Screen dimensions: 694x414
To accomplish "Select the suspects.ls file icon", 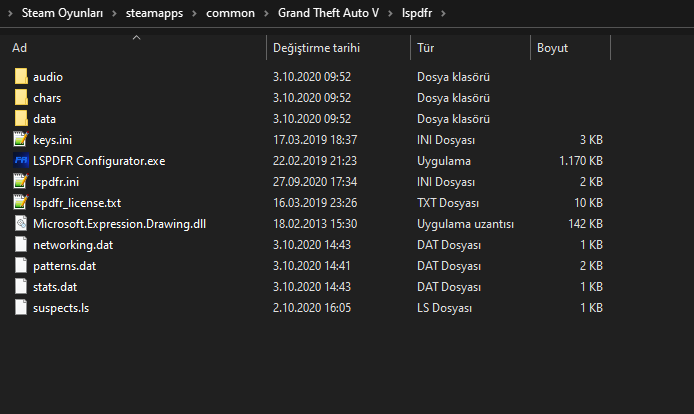I will pyautogui.click(x=21, y=308).
